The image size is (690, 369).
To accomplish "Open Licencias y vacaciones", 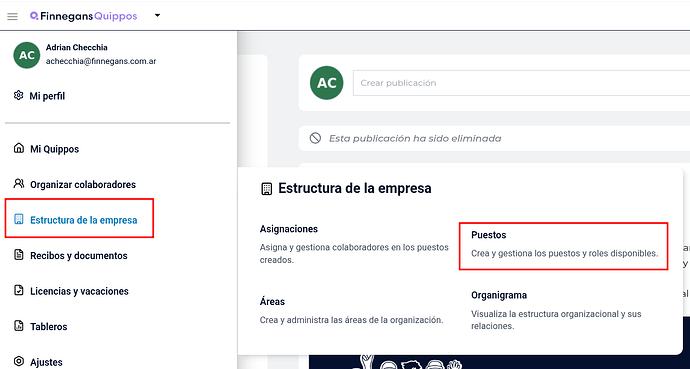I will 79,291.
